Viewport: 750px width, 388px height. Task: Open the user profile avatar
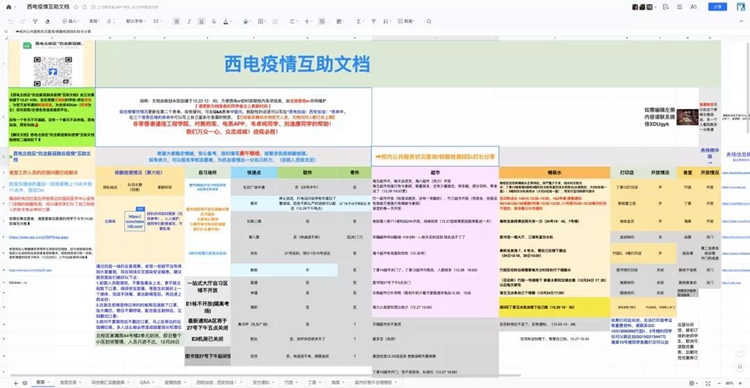pyautogui.click(x=740, y=7)
